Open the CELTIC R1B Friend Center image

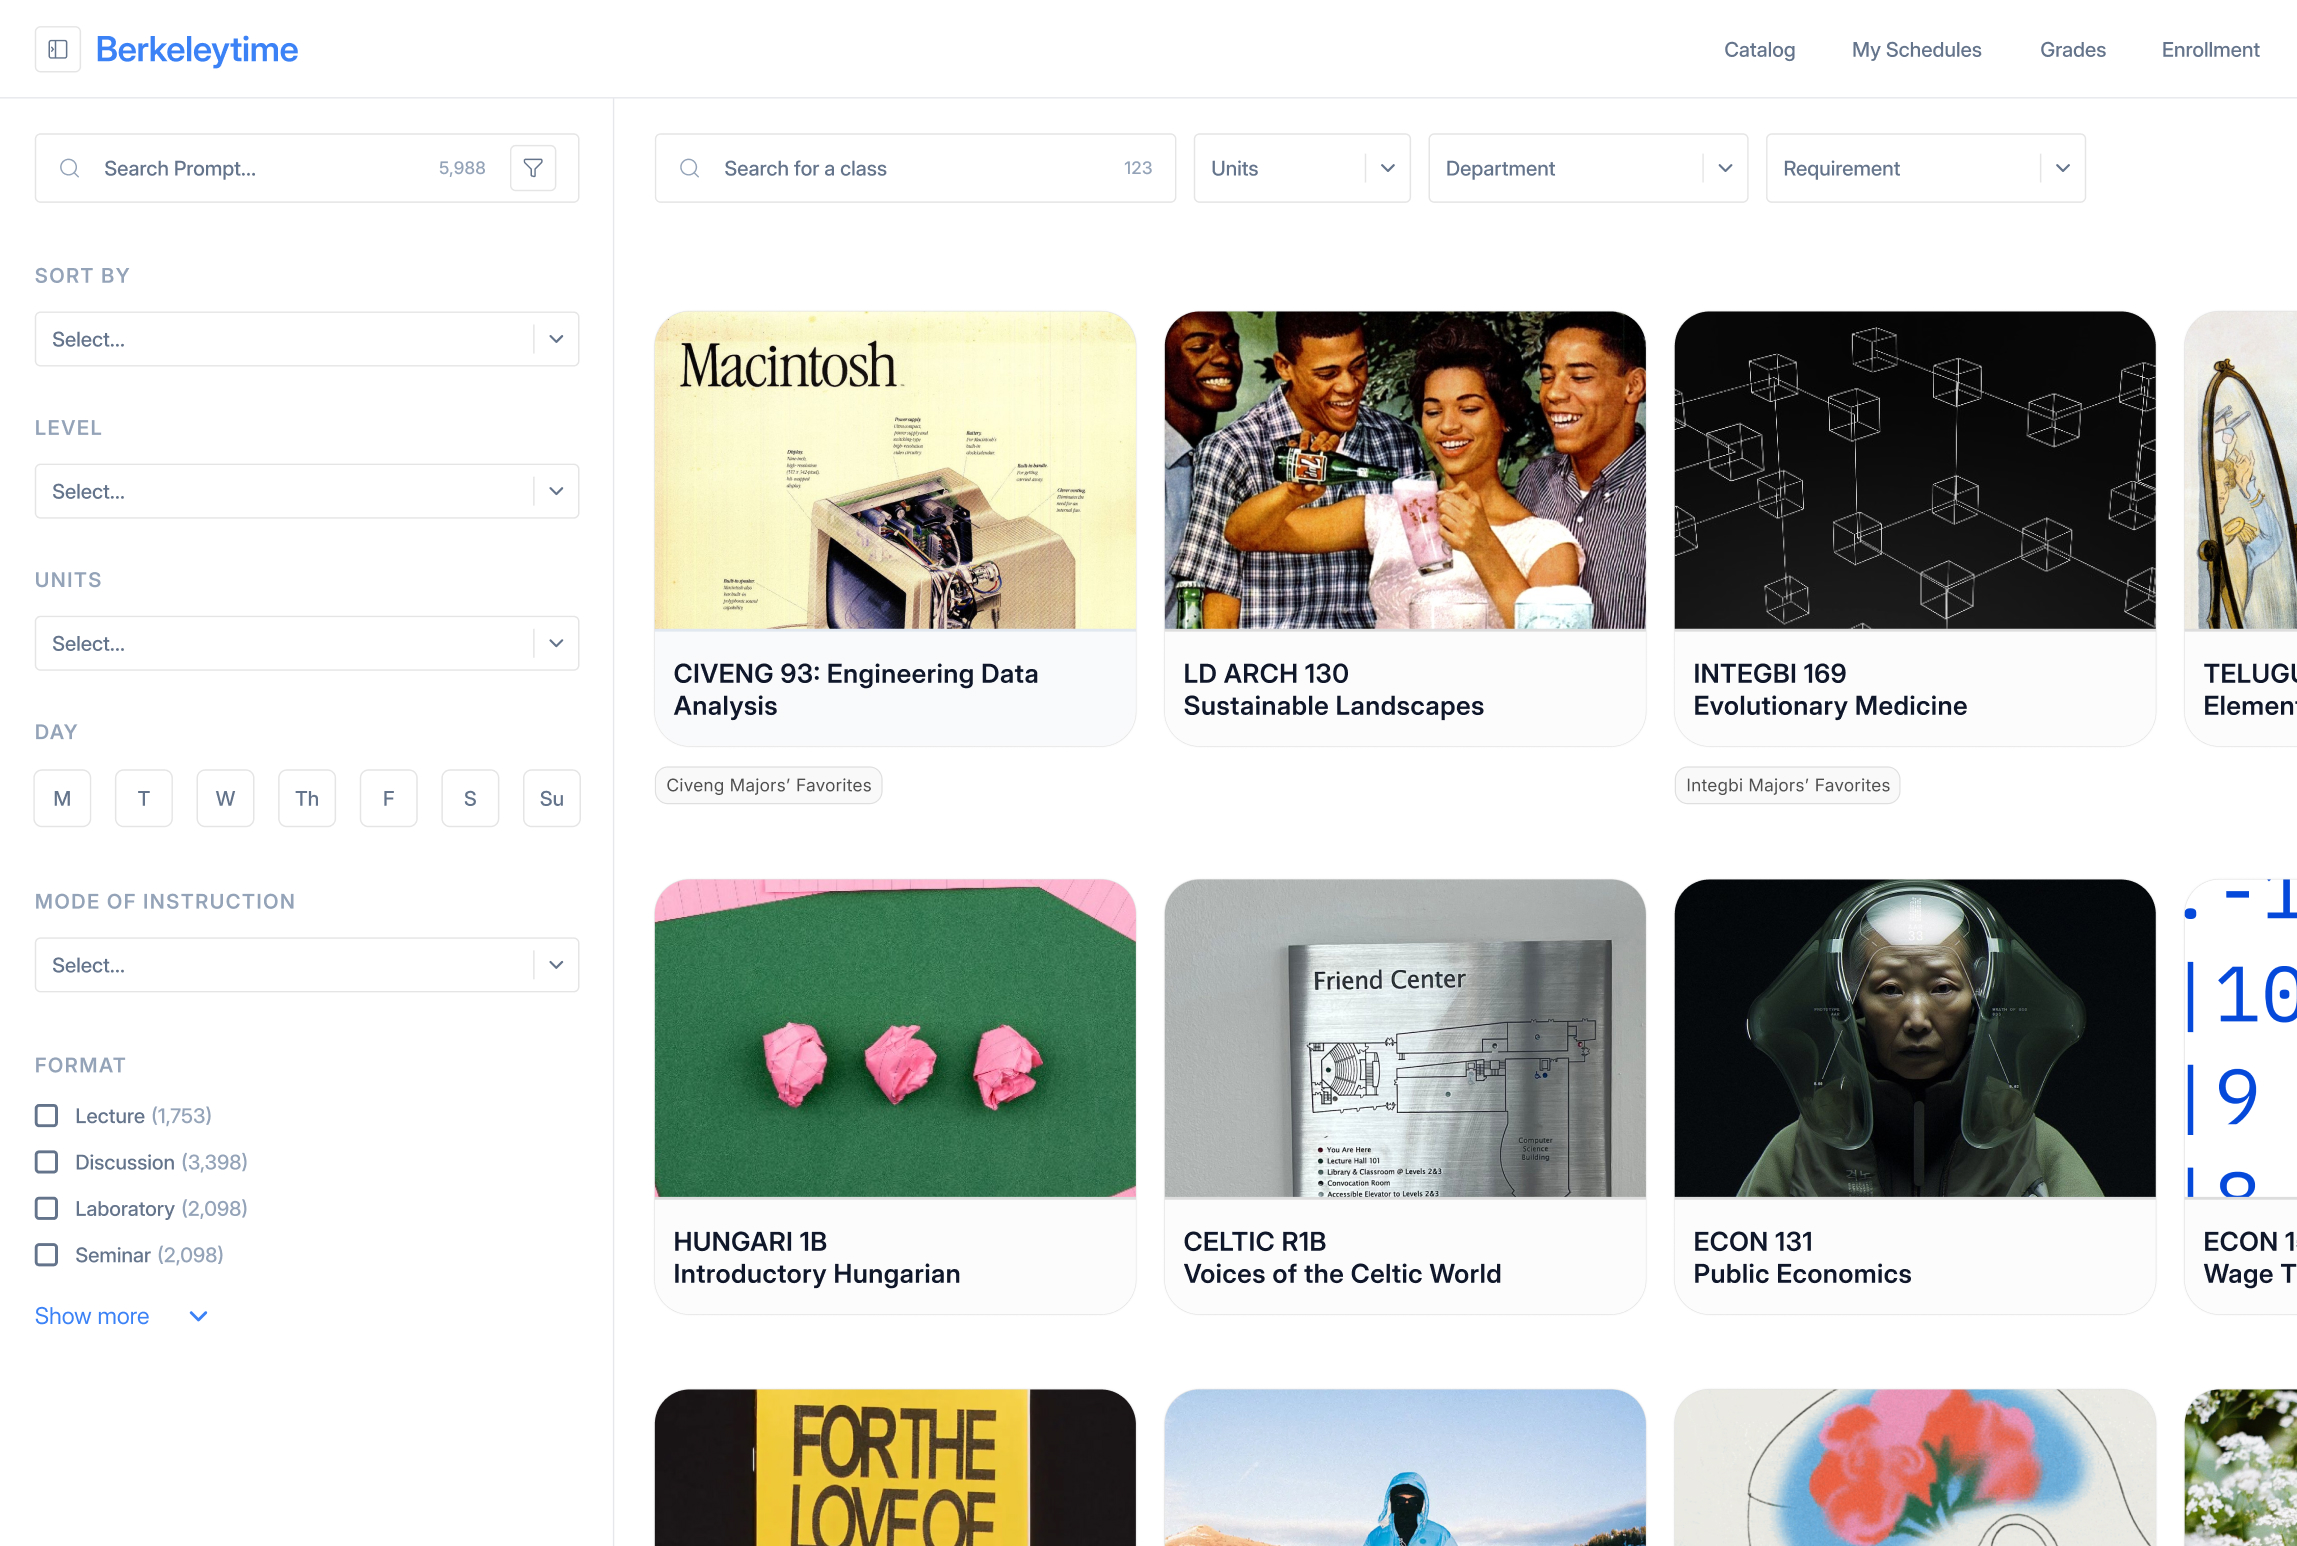tap(1405, 1038)
